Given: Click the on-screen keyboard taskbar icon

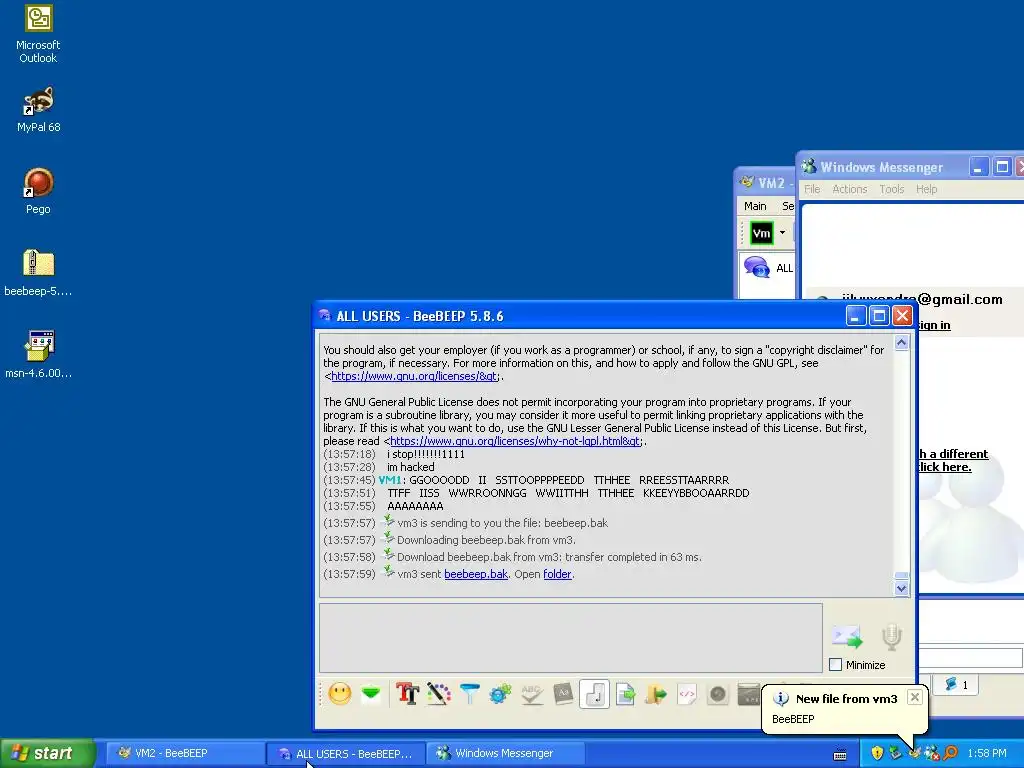Looking at the screenshot, I should point(840,754).
